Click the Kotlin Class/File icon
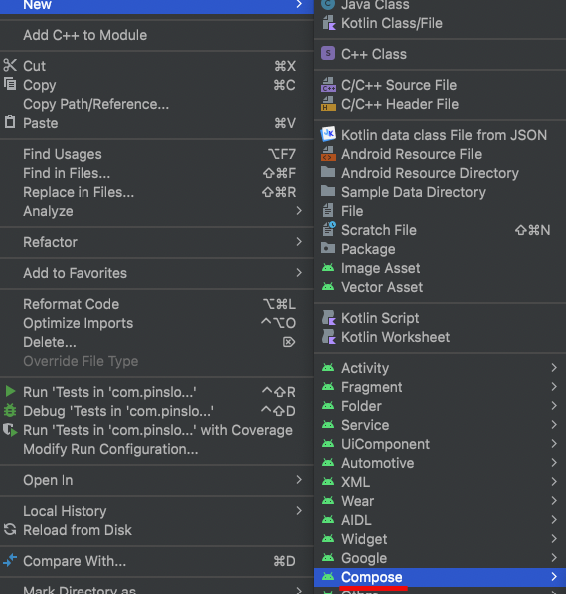Viewport: 566px width, 594px height. (328, 23)
